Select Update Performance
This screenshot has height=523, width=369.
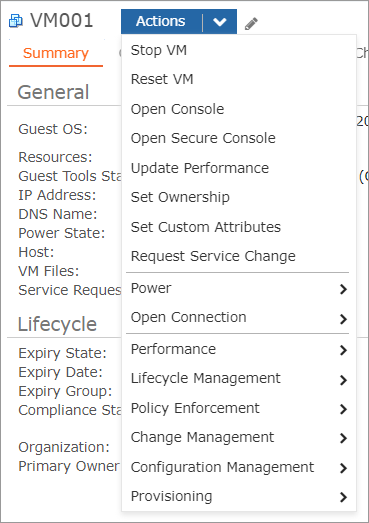coord(239,168)
